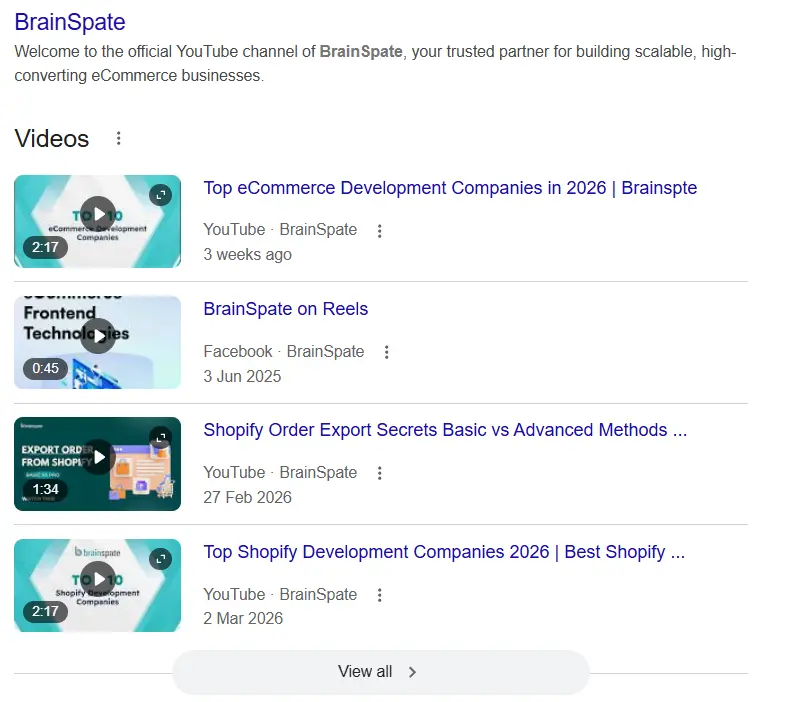Viewport: 785px width, 702px height.
Task: Expand preview on the Shopify Development Companies thumbnail
Action: pos(160,559)
